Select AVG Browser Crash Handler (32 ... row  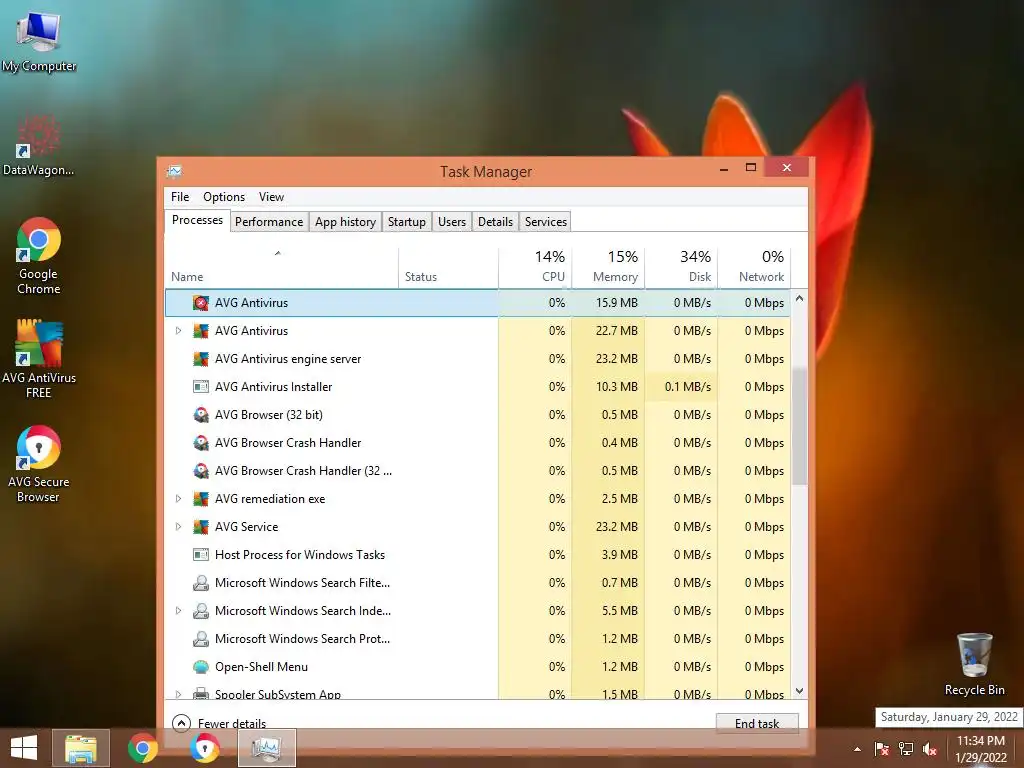click(x=477, y=471)
